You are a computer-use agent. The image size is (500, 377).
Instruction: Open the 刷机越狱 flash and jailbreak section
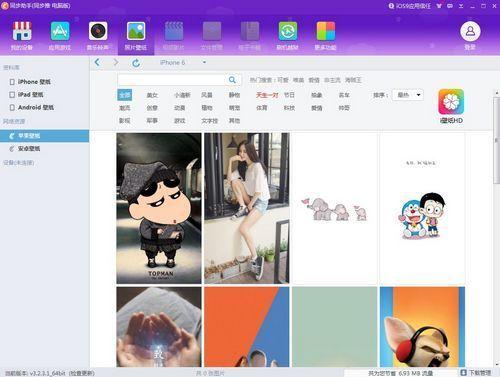[288, 36]
